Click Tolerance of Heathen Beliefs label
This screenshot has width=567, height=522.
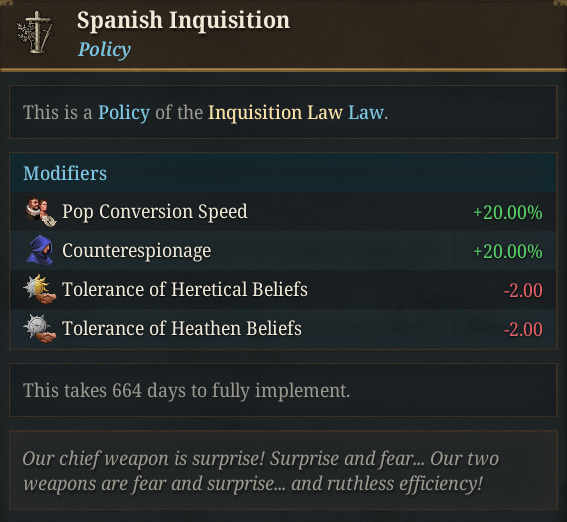pos(182,329)
